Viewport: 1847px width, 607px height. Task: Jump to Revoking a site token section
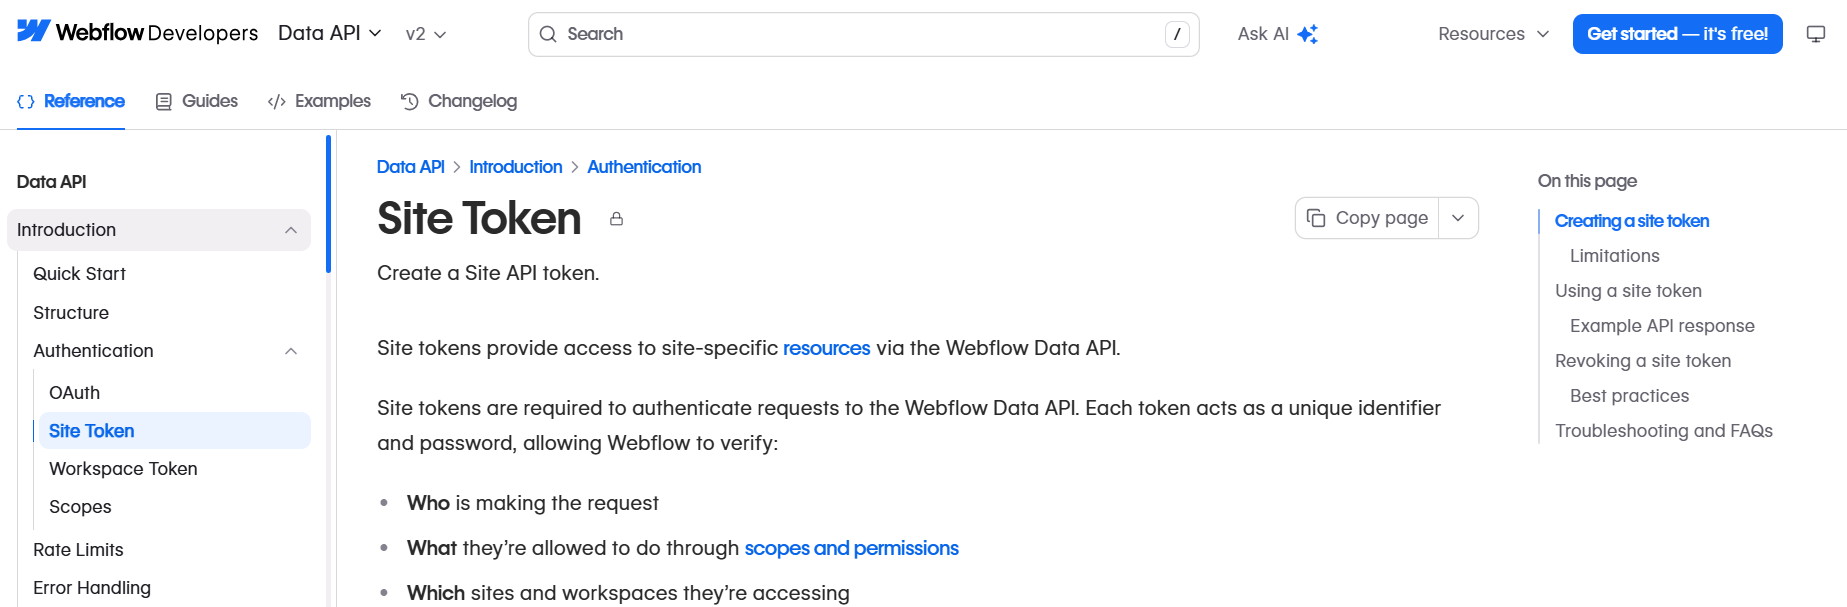coord(1642,361)
